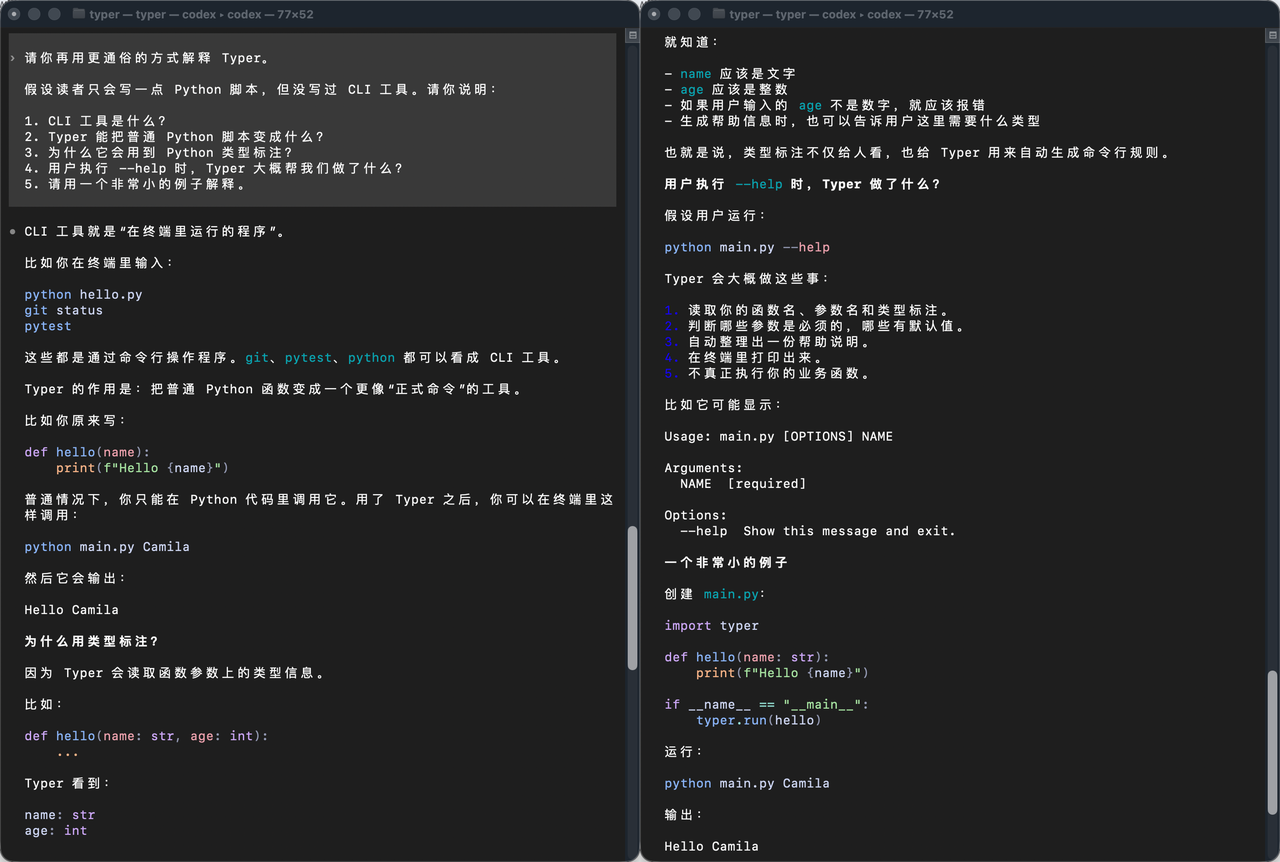Click "--help Show this message and exit."
The image size is (1280, 862).
(x=818, y=531)
